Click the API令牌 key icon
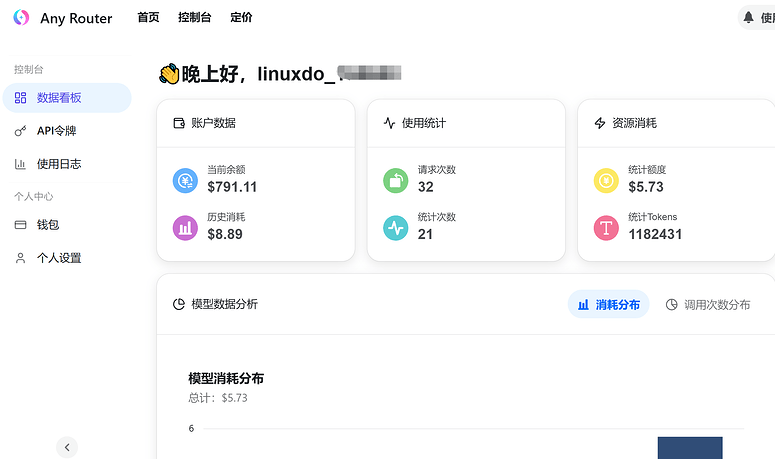 [x=20, y=131]
